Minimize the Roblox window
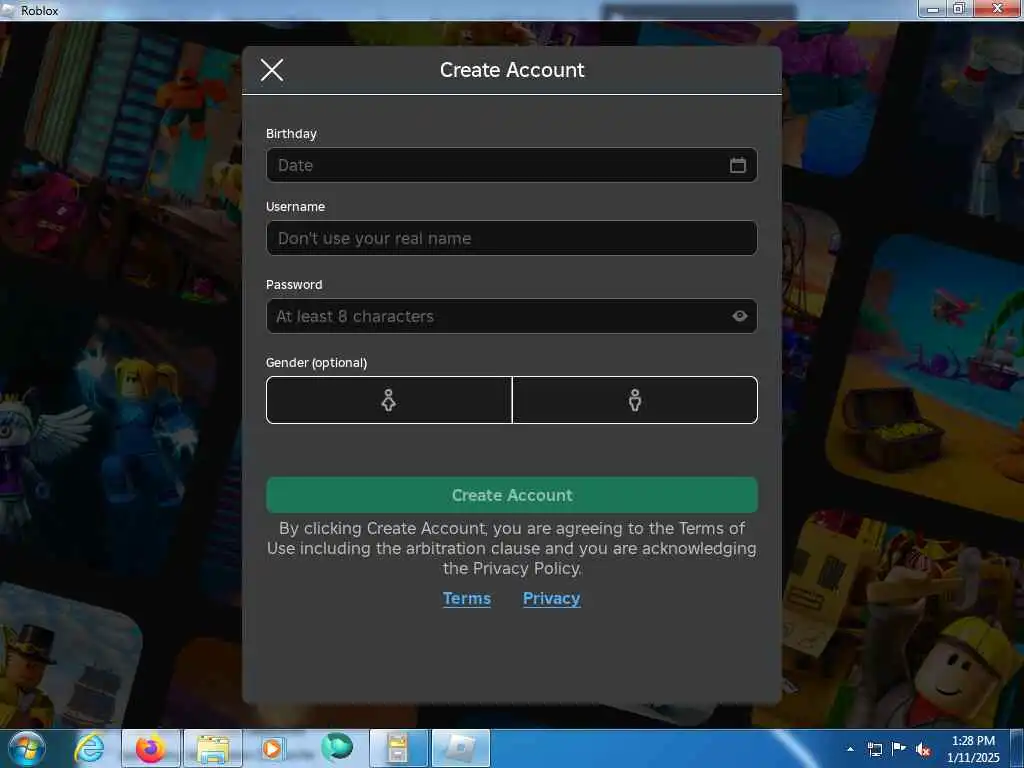 (933, 8)
